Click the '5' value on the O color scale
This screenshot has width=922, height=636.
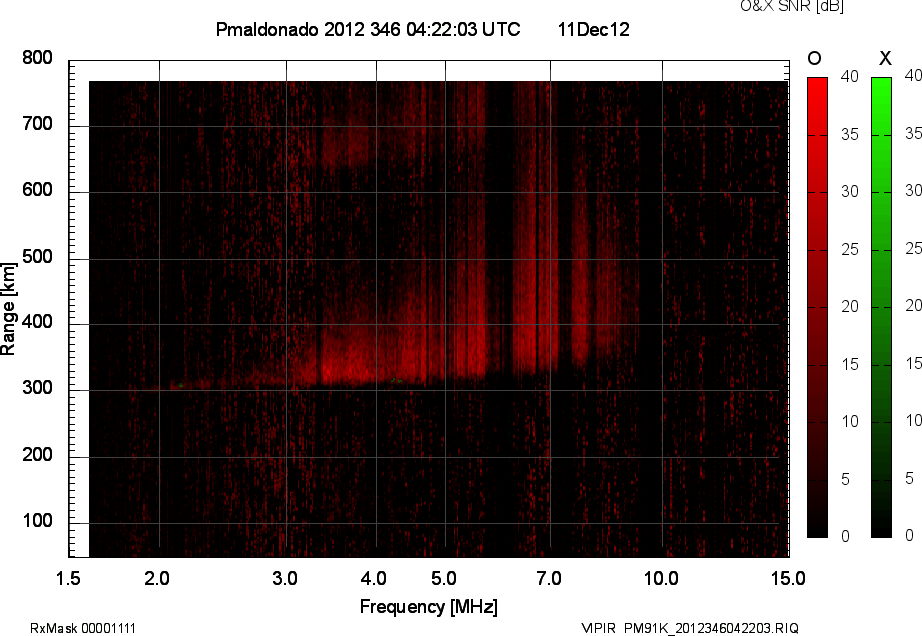click(x=845, y=479)
